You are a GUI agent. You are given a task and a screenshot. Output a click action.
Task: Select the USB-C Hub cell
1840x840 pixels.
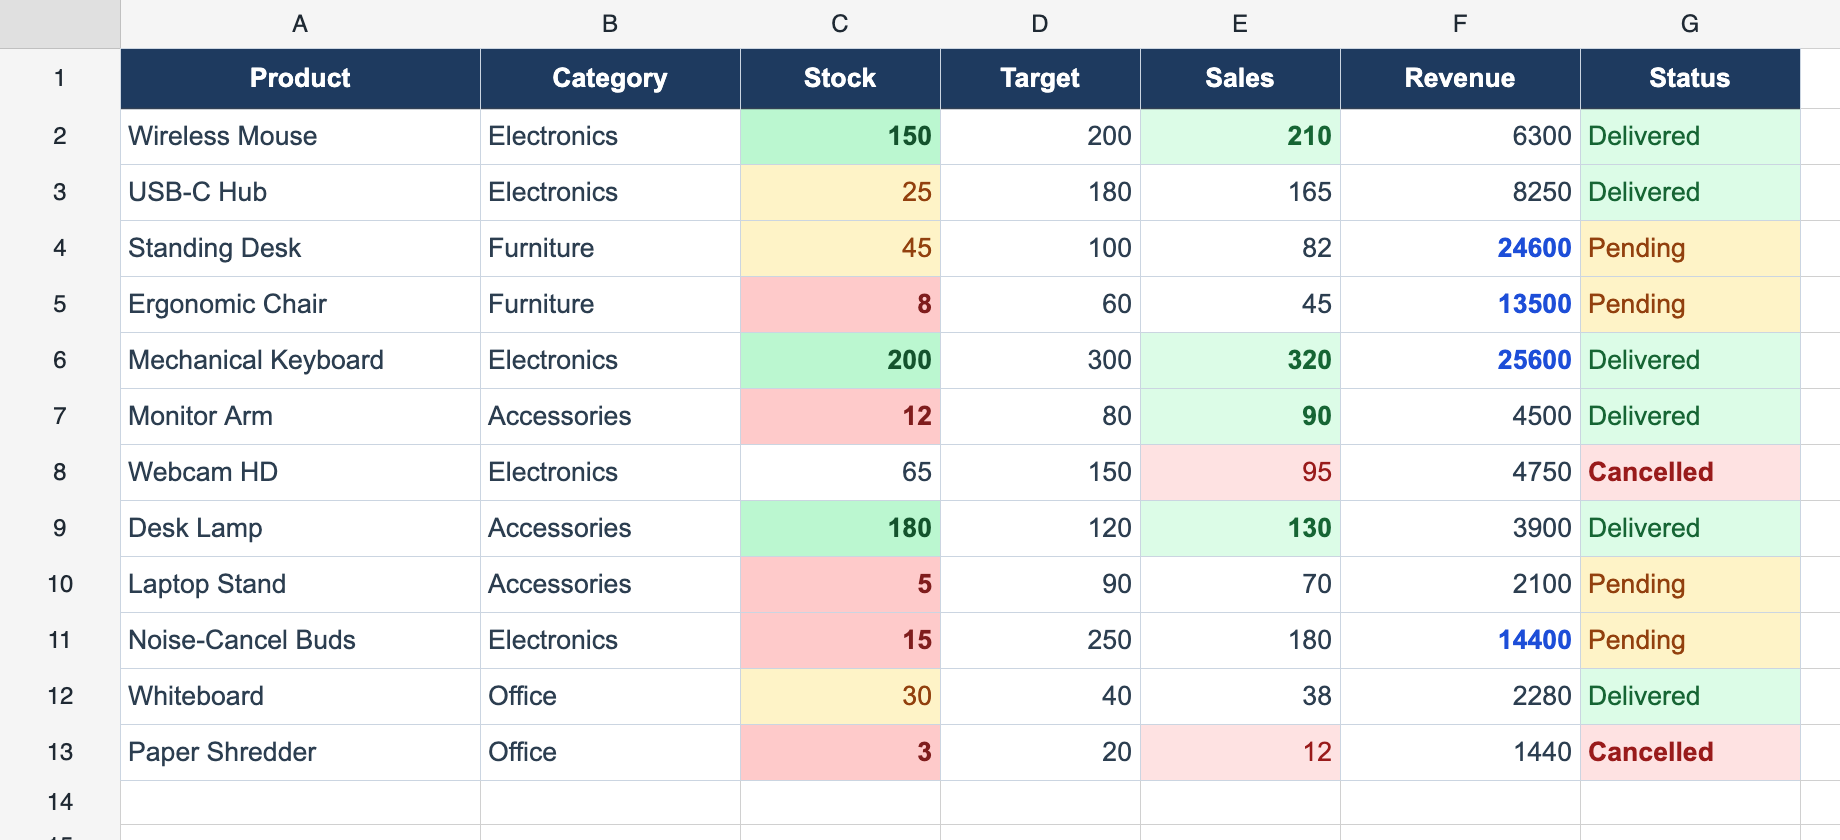pos(300,192)
